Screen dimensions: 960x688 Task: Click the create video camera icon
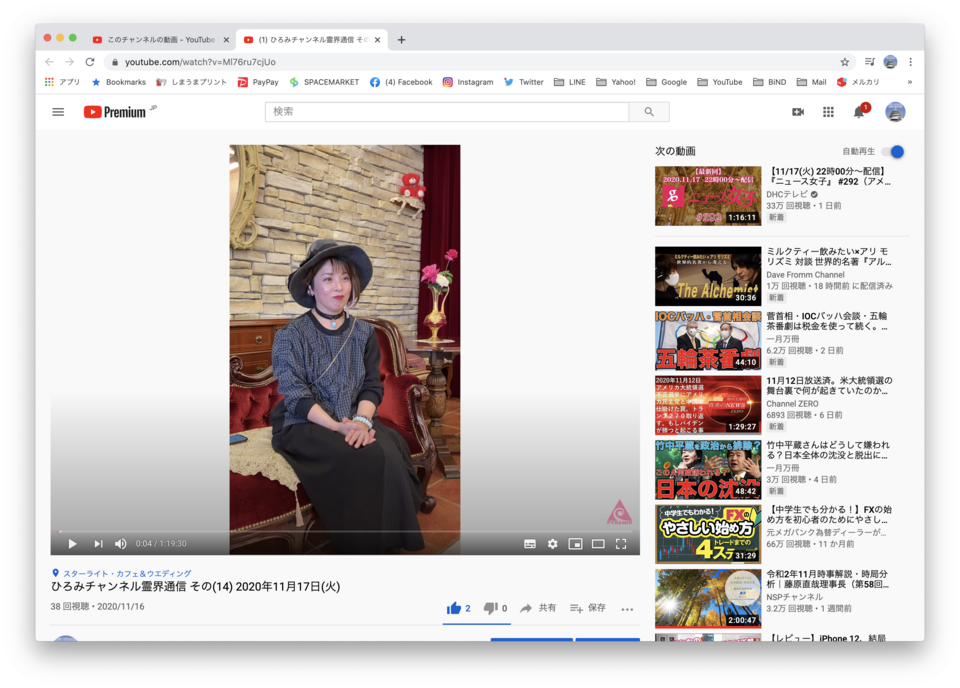click(x=798, y=112)
